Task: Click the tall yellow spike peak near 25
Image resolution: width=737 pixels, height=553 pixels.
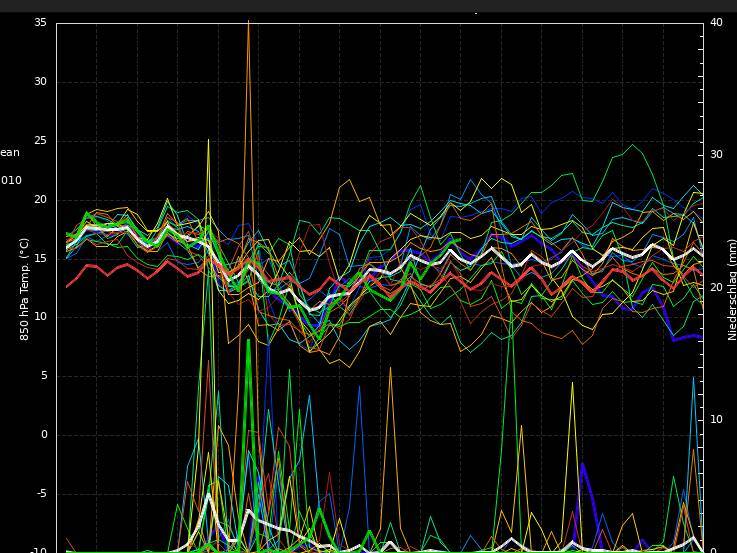Action: [x=208, y=140]
